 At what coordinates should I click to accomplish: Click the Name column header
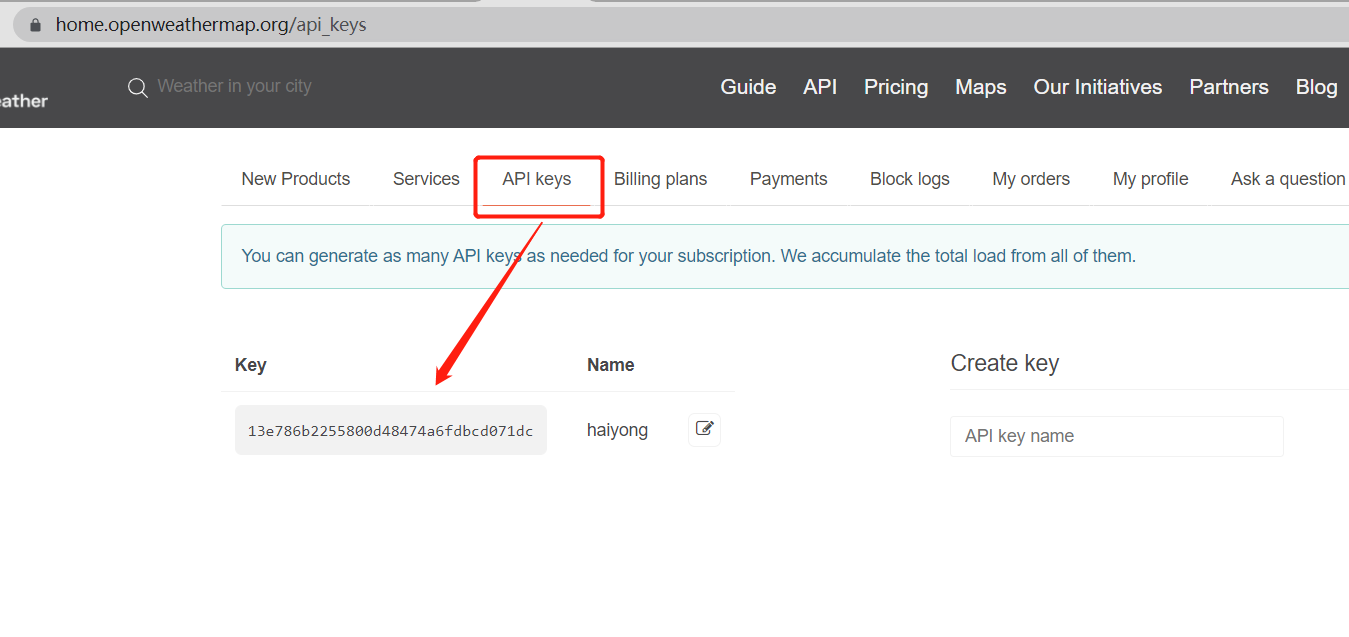tap(611, 365)
